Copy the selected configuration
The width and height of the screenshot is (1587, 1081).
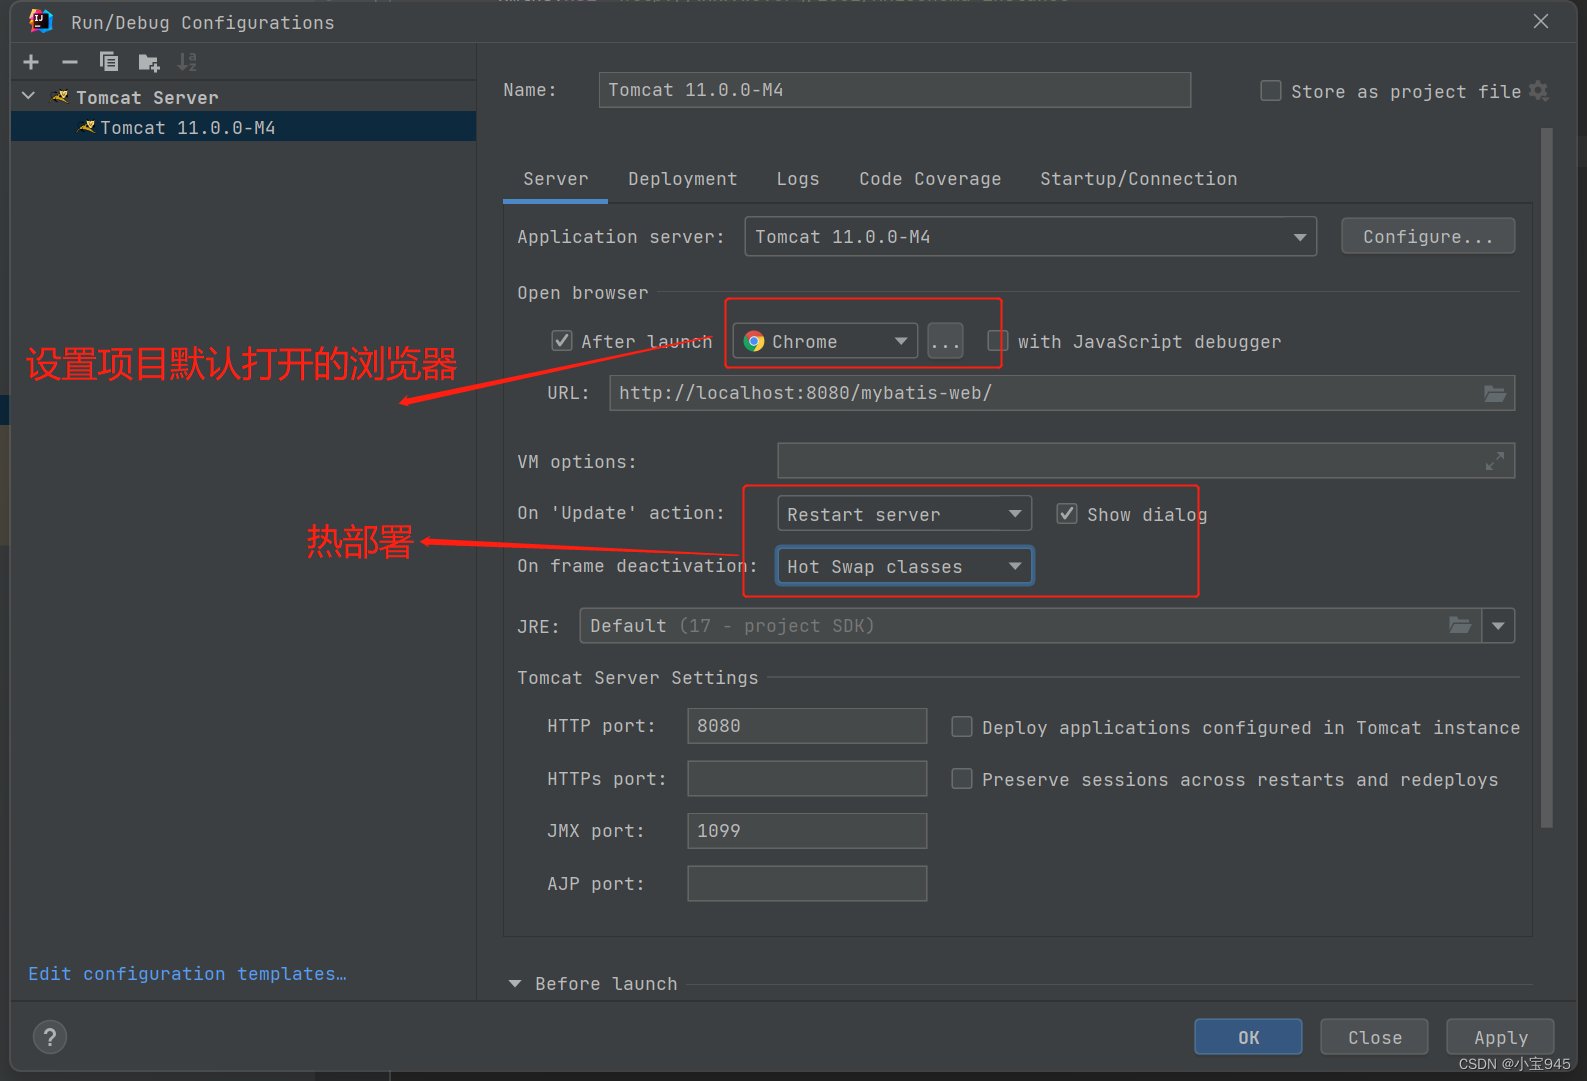click(109, 62)
